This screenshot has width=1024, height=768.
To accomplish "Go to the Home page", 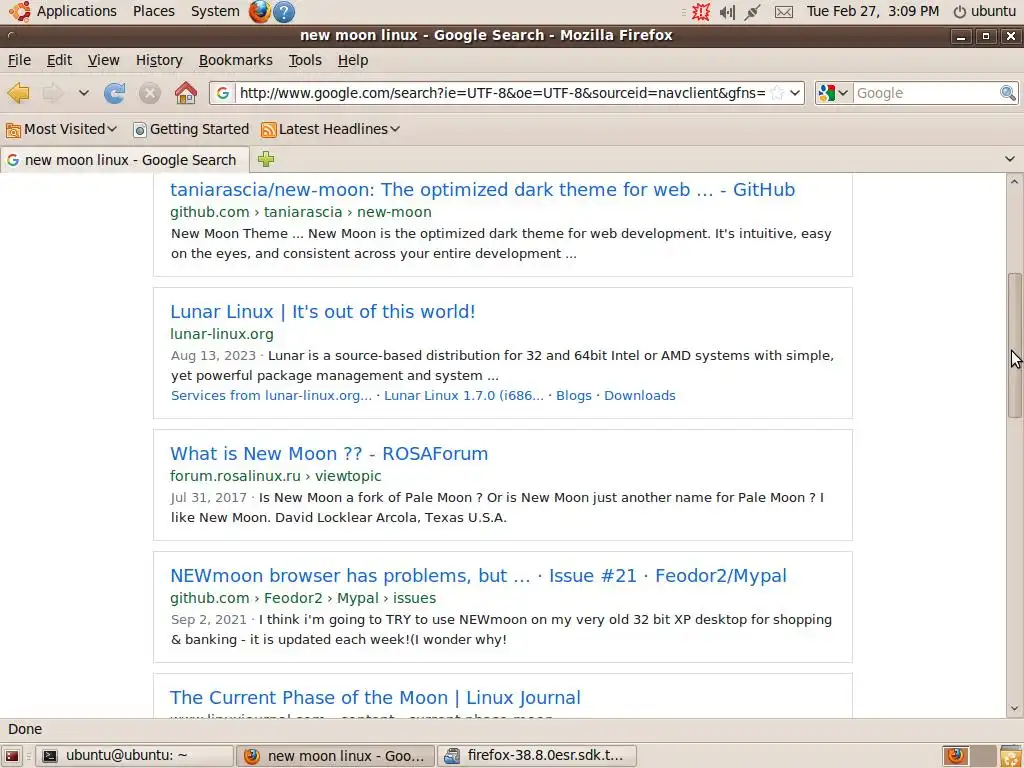I will (185, 93).
